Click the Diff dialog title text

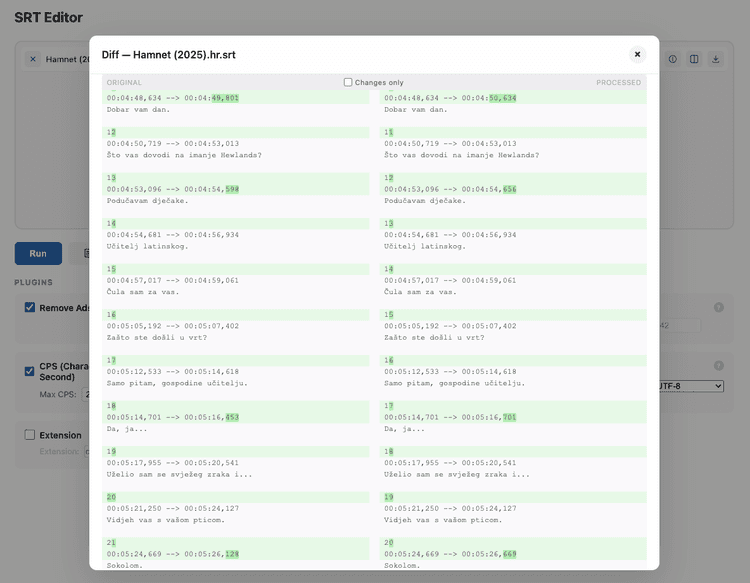(x=168, y=55)
